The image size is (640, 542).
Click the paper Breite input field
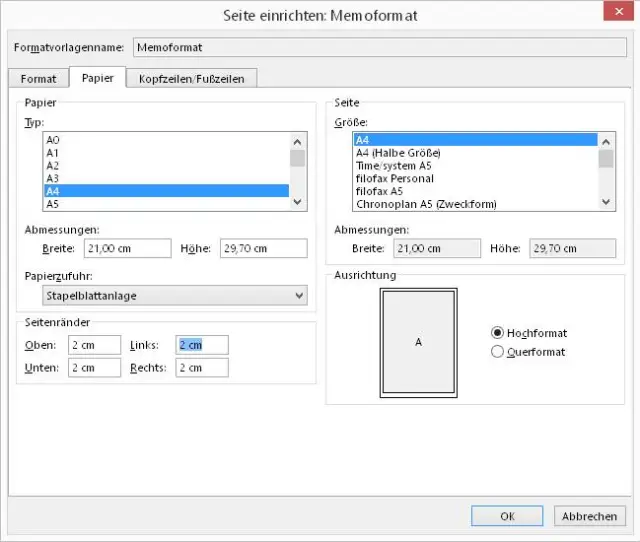[x=128, y=248]
